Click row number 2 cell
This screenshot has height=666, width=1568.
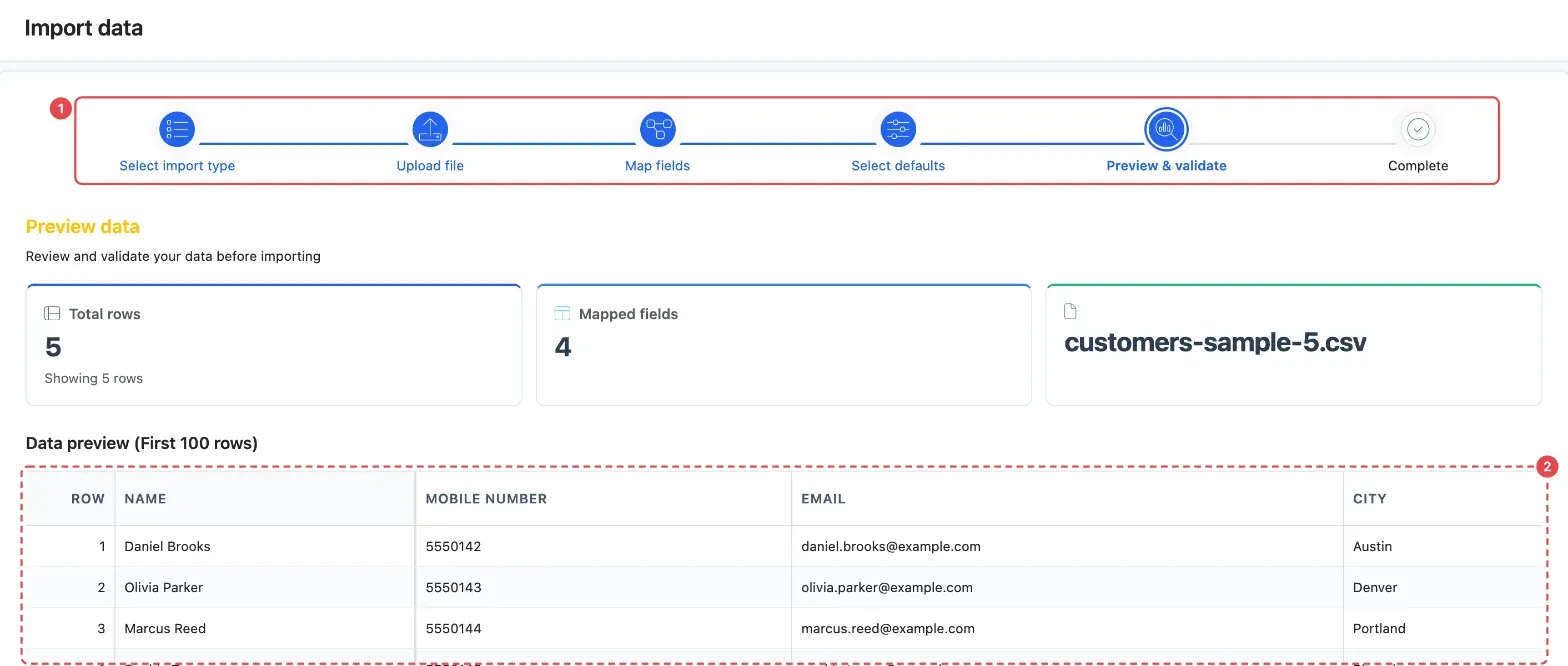click(x=71, y=587)
